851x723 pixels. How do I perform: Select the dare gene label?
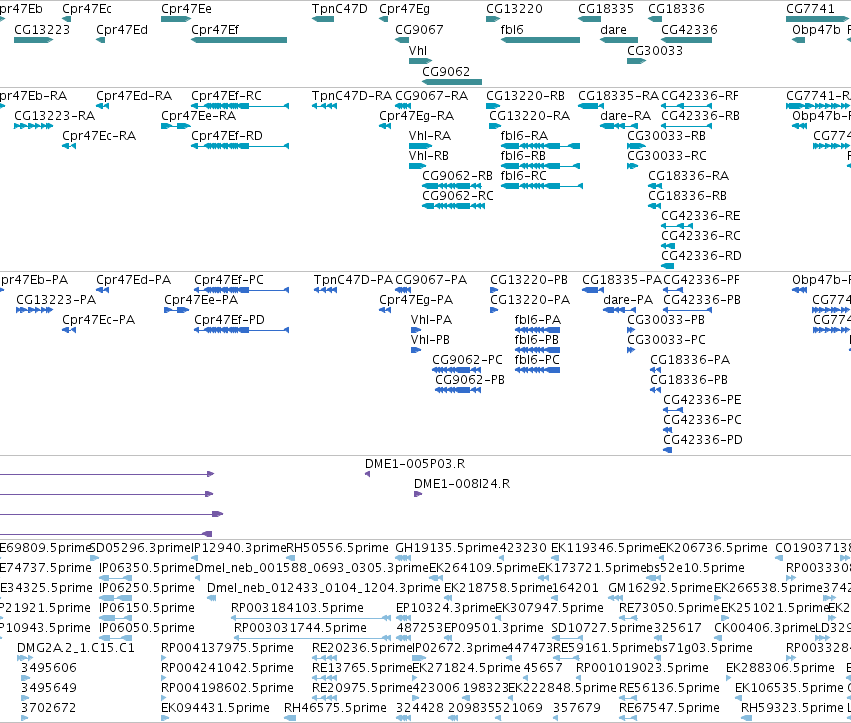click(613, 30)
